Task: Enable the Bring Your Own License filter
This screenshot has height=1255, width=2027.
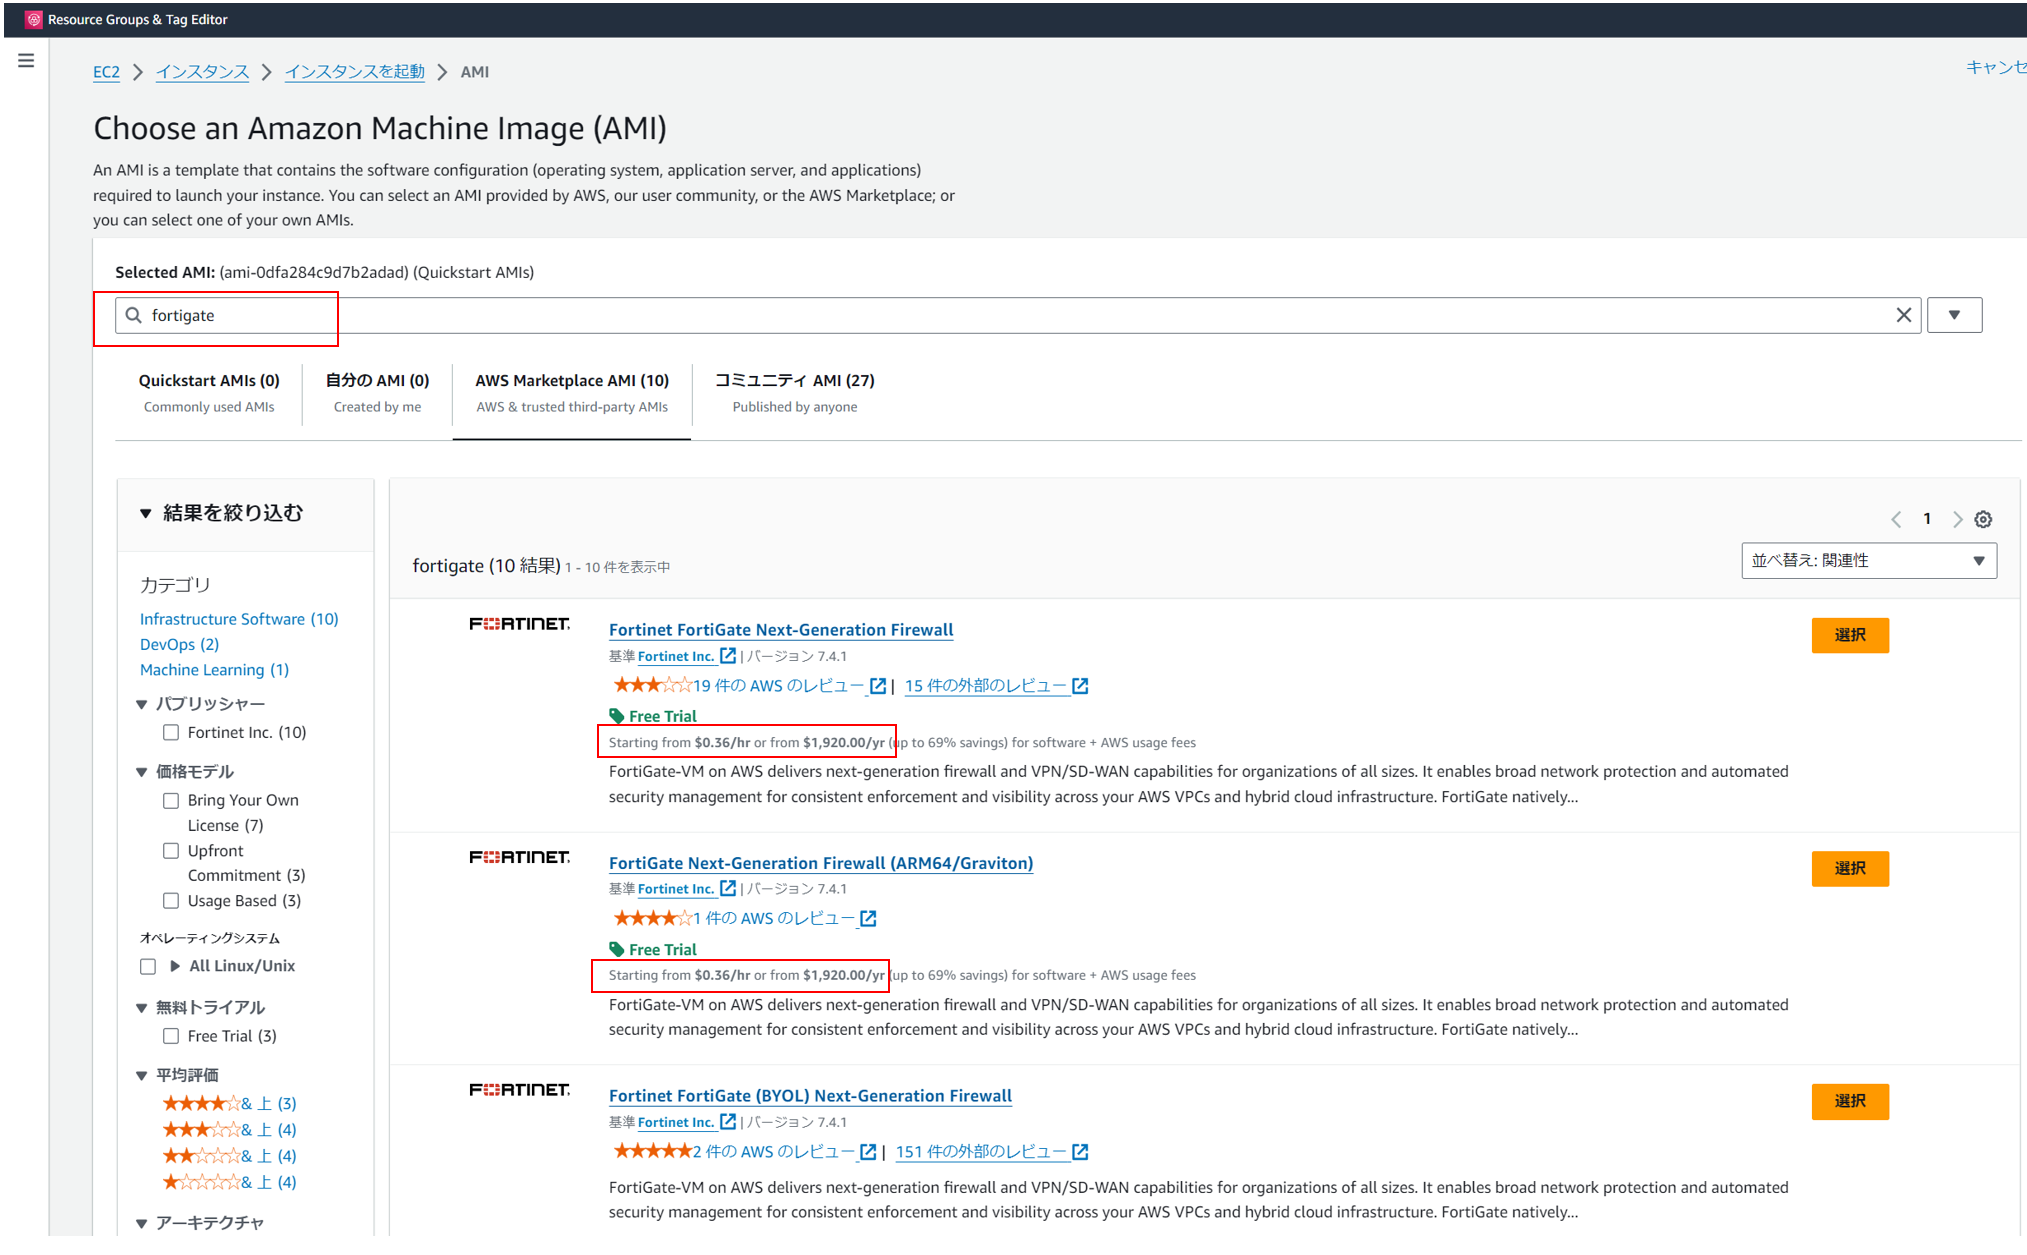Action: point(171,801)
